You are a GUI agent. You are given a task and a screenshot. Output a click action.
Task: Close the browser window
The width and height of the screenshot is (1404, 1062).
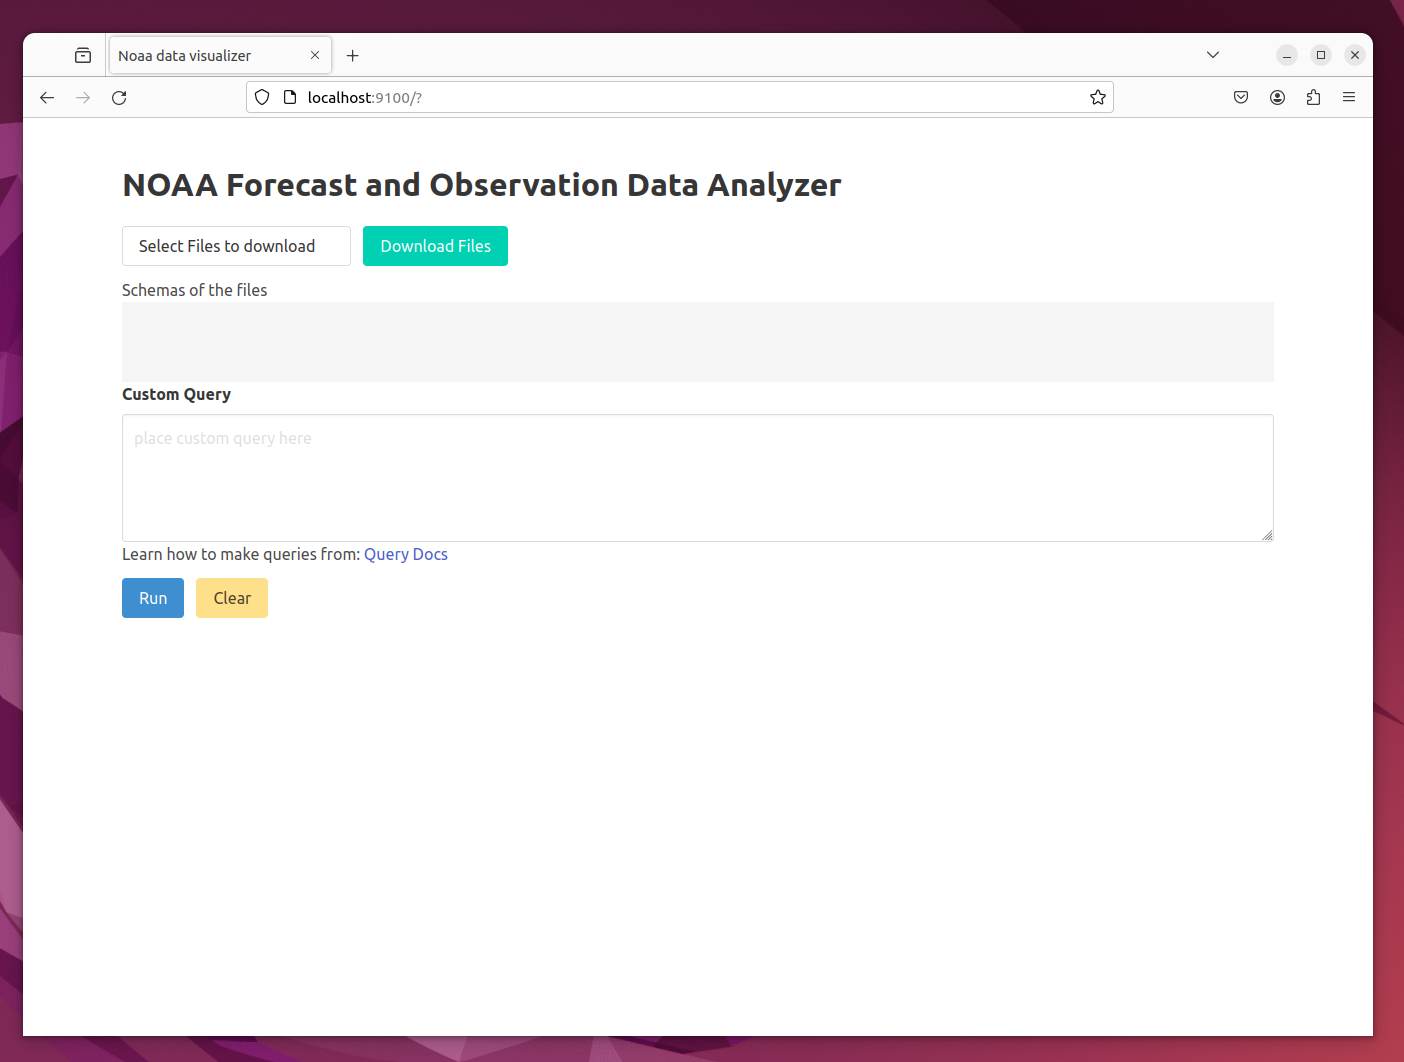pos(1355,55)
